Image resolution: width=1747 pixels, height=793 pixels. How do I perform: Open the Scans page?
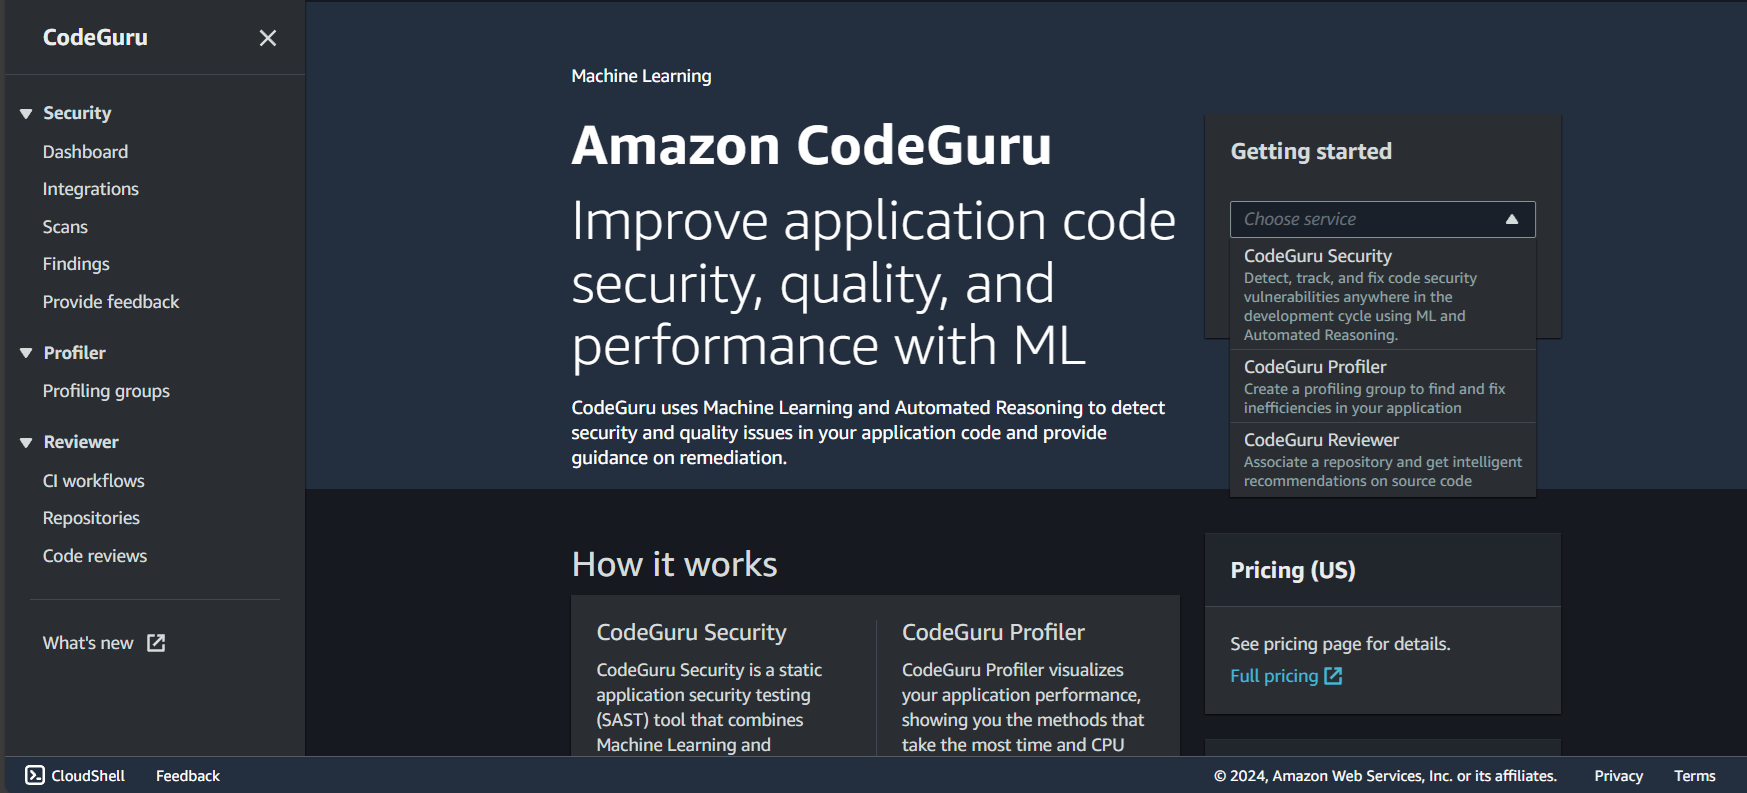tap(65, 227)
